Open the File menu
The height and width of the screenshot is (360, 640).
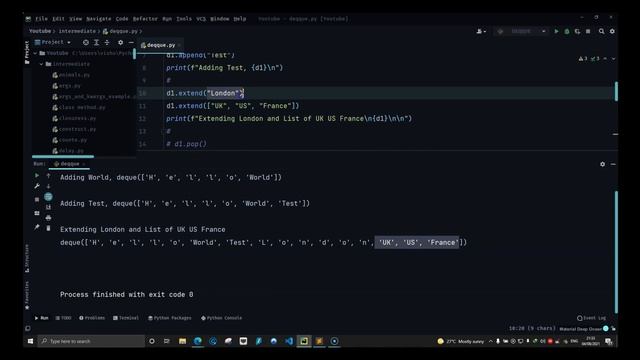41,19
